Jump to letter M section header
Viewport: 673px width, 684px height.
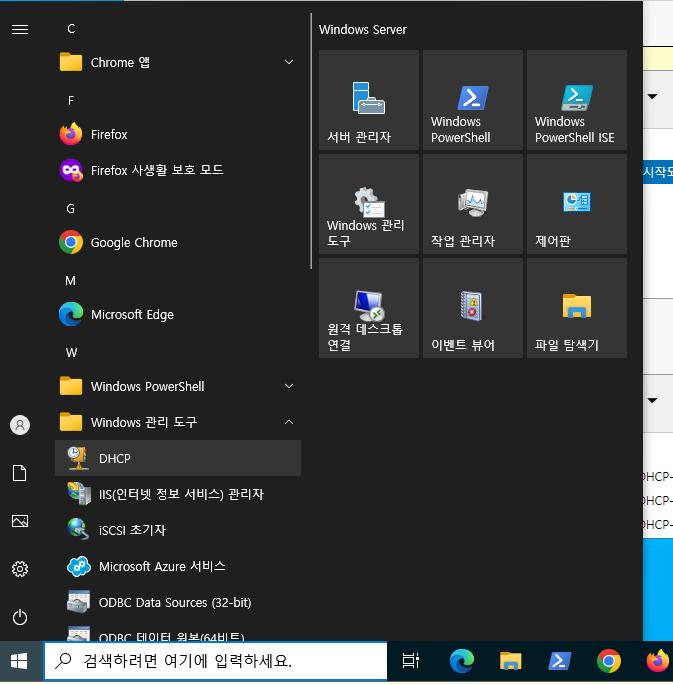point(71,281)
